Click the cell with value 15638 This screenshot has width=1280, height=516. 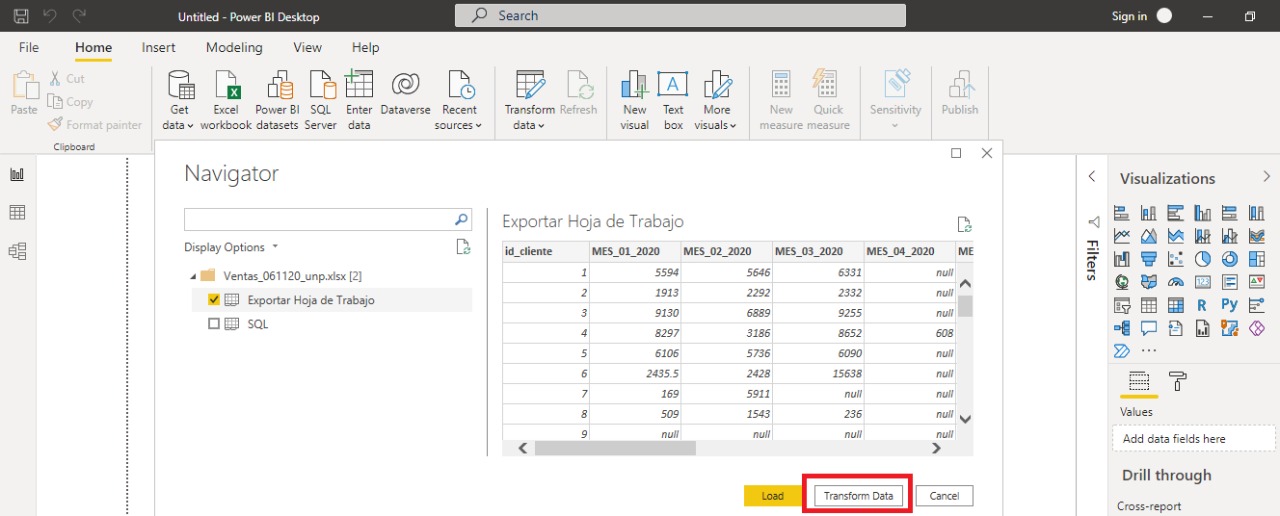(819, 372)
